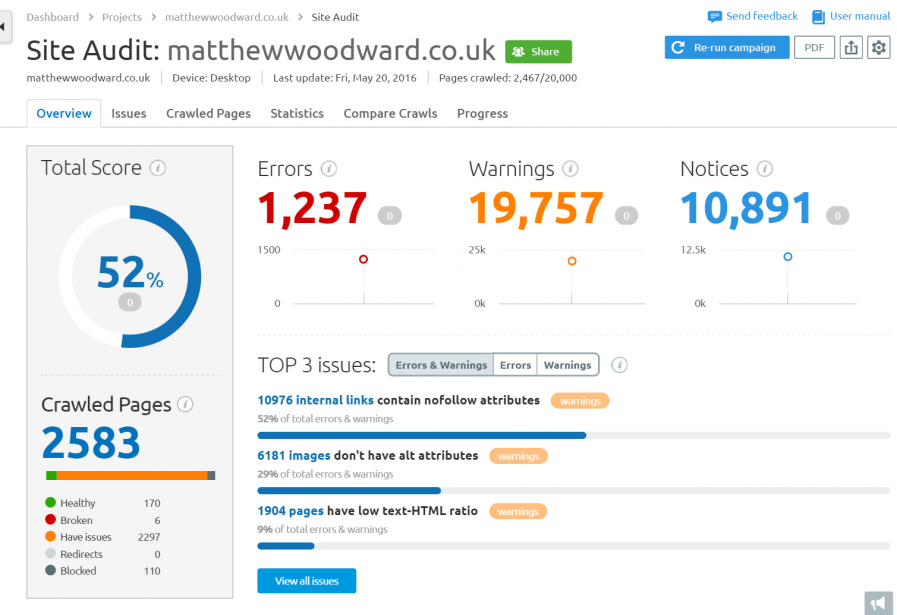Select the Errors & Warnings filter
Screen dimensions: 897x615
[x=441, y=365]
